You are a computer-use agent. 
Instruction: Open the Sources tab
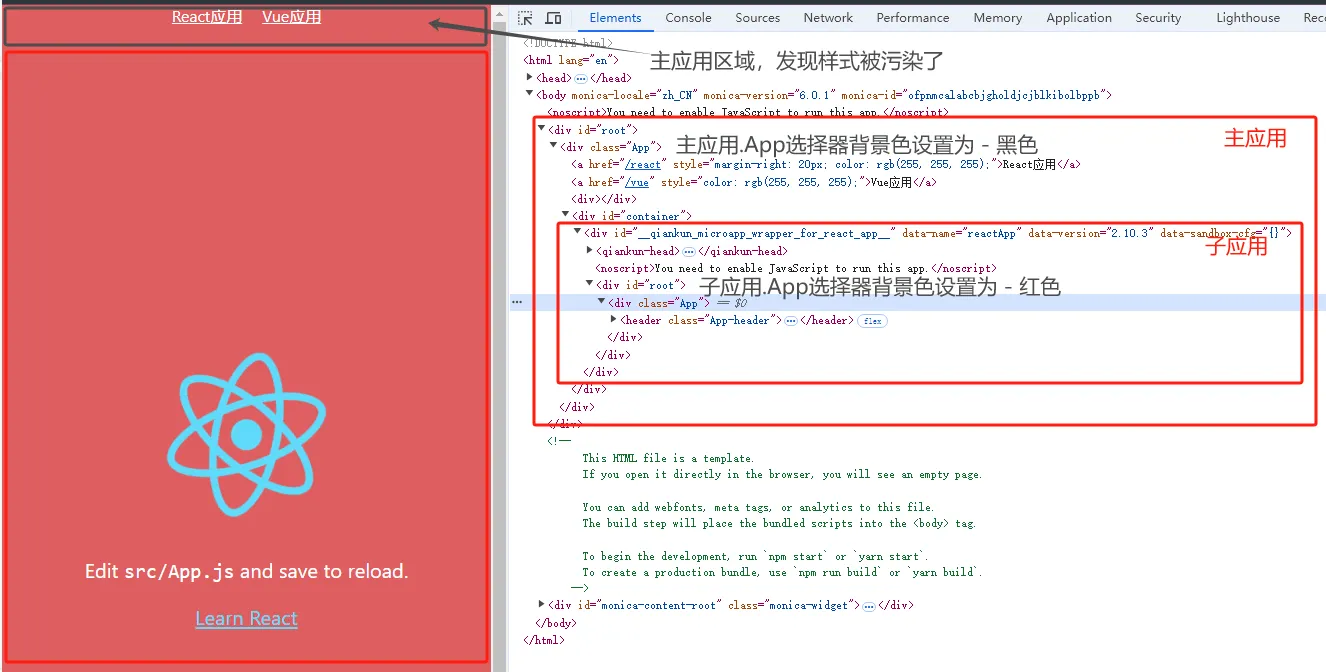click(757, 18)
